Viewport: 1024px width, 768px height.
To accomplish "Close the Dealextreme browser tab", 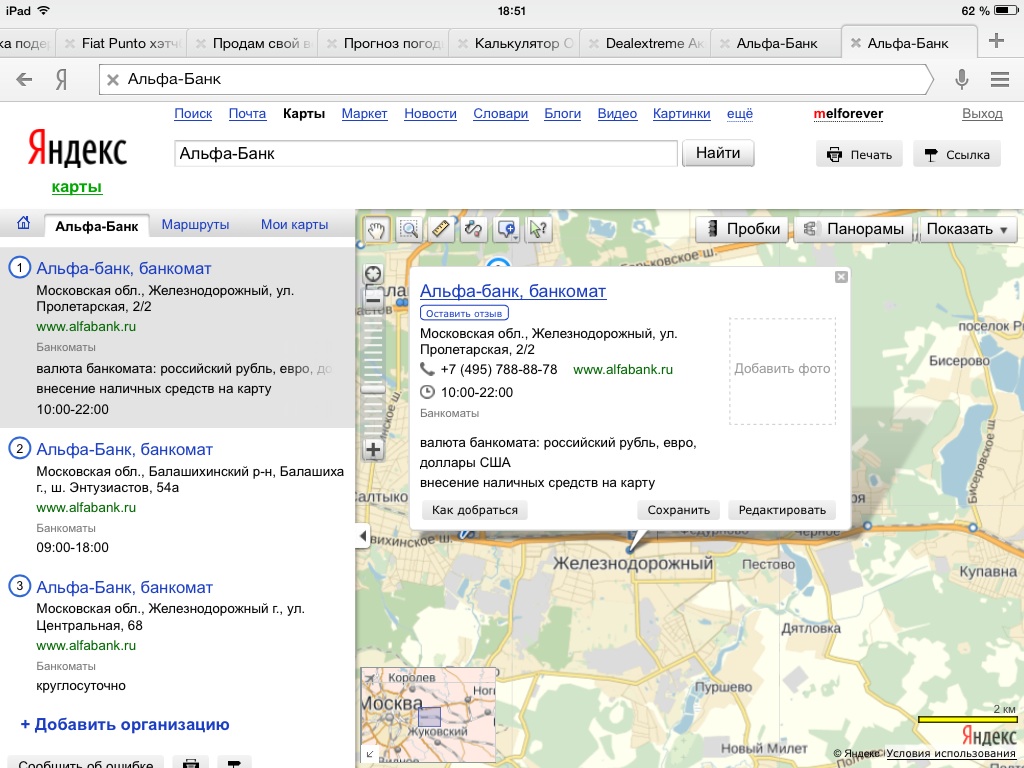I will 594,44.
